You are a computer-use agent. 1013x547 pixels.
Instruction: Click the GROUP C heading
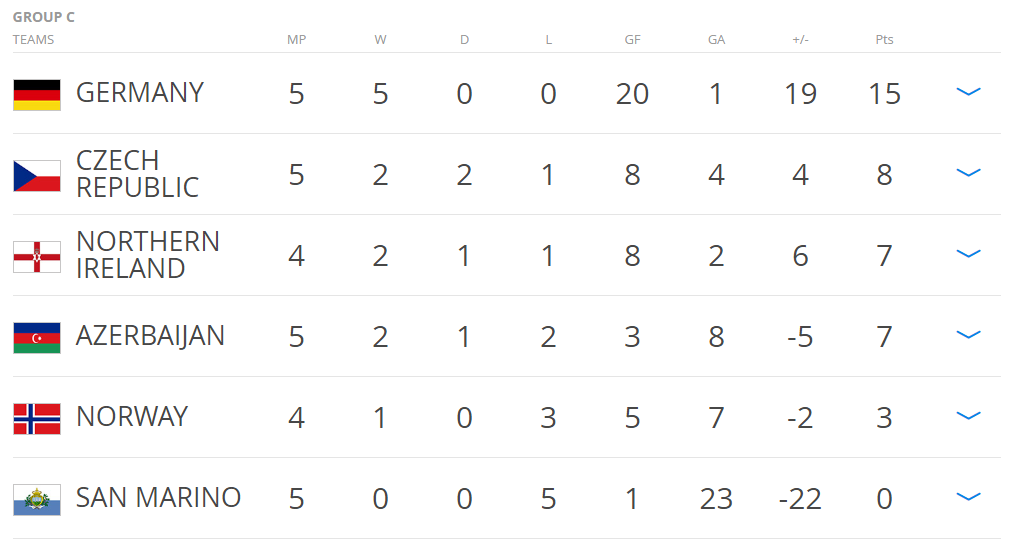[x=44, y=17]
